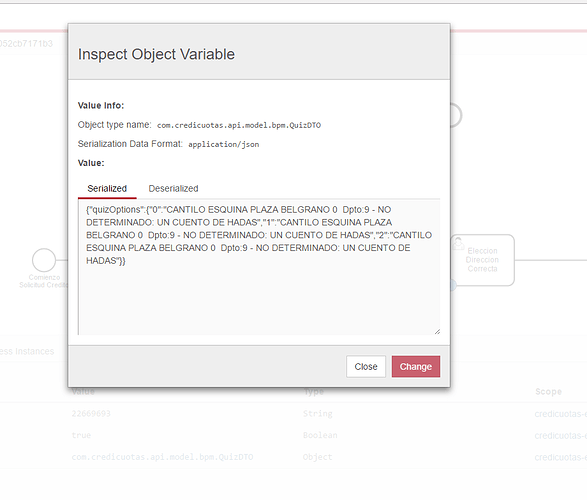Viewport: 587px width, 500px height.
Task: Open the scope link in the Object row
Action: 560,457
